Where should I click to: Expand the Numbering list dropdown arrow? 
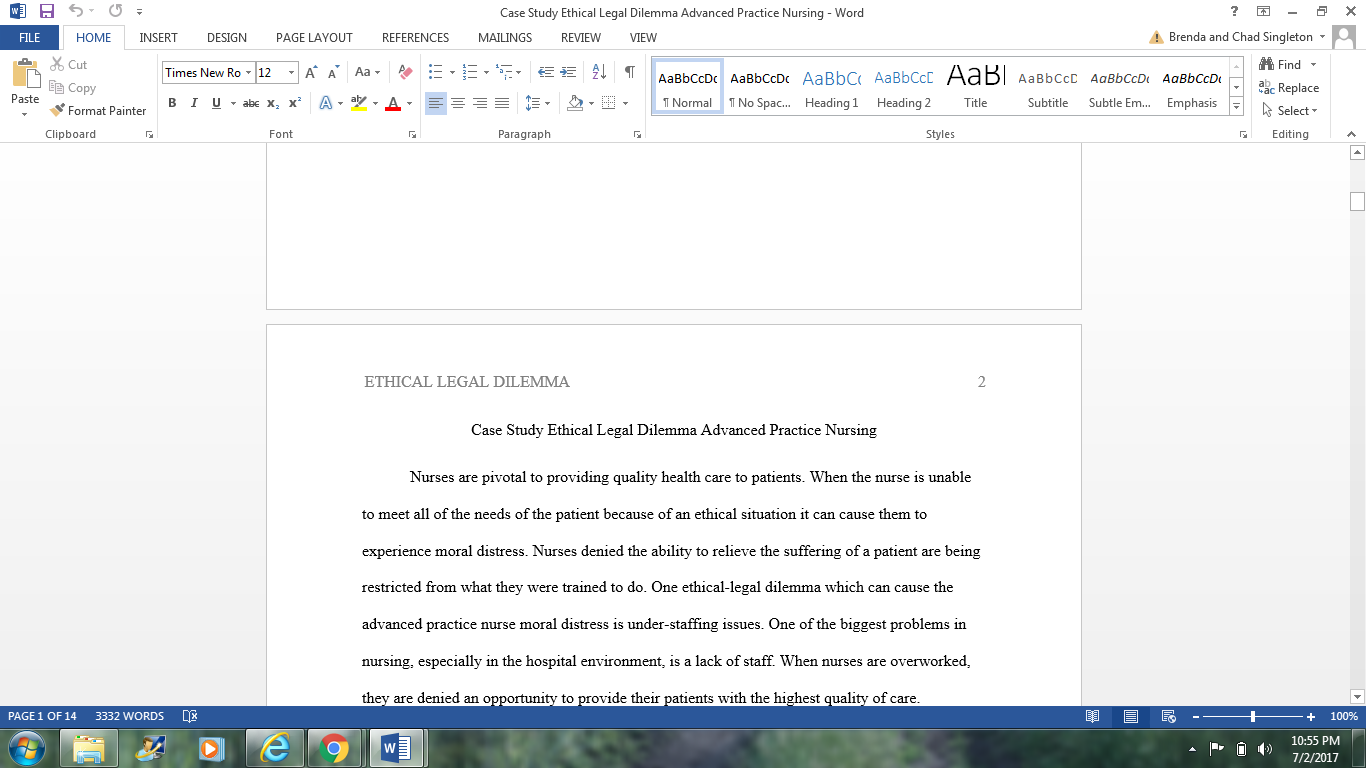(486, 72)
